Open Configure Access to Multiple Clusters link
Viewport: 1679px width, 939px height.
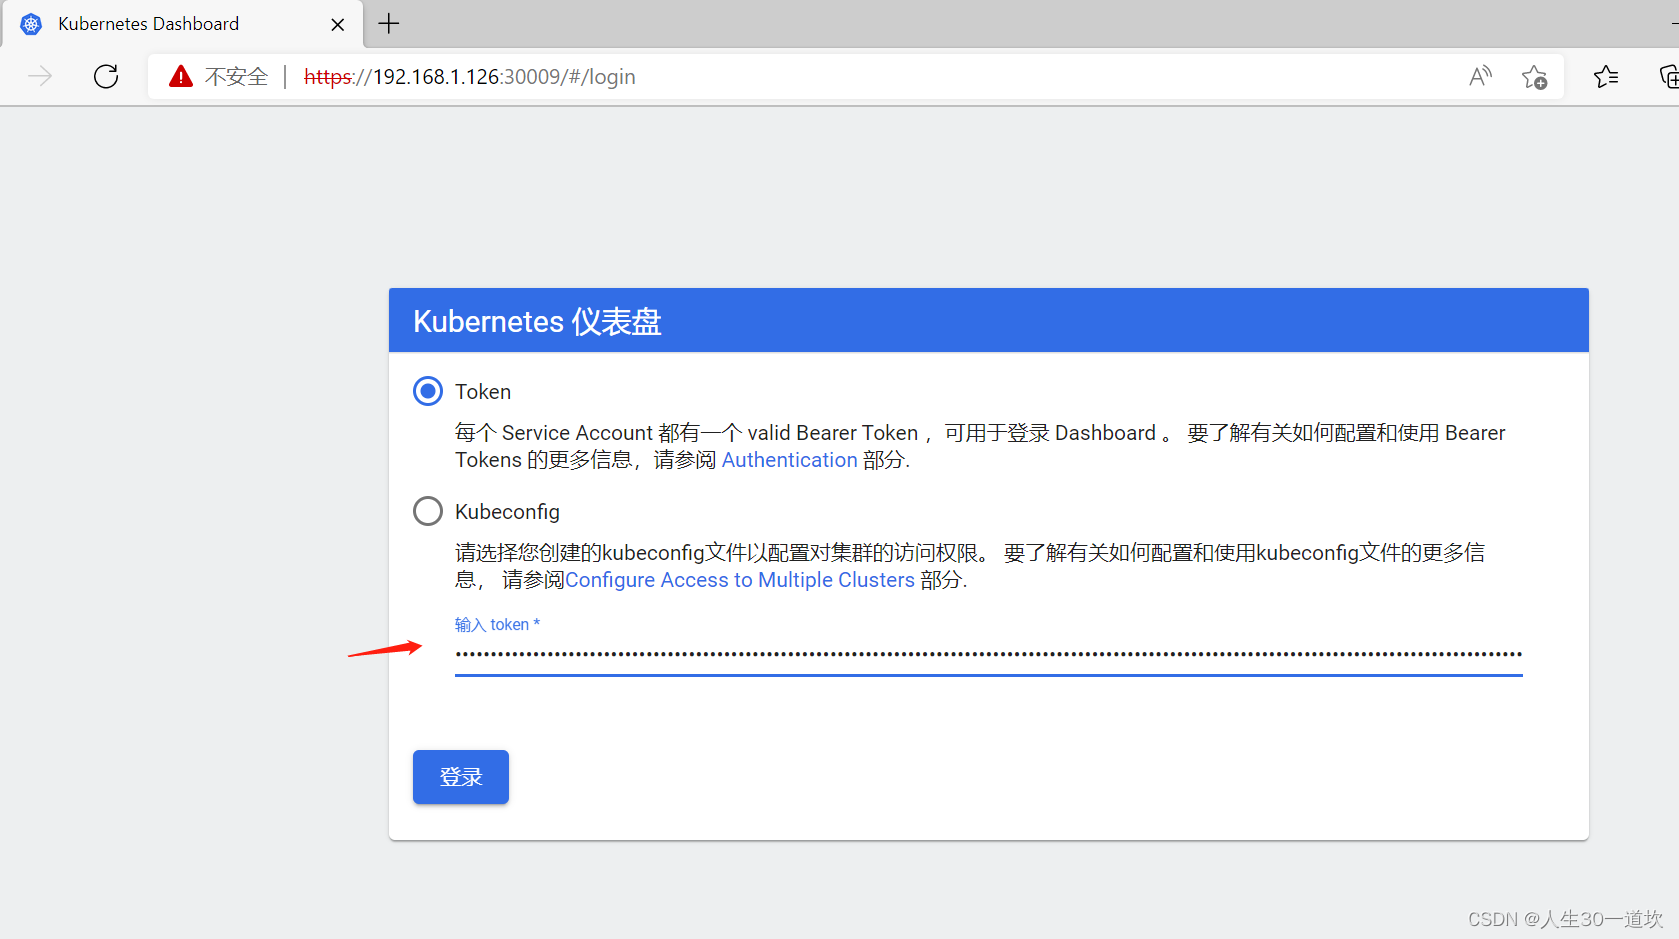coord(740,580)
